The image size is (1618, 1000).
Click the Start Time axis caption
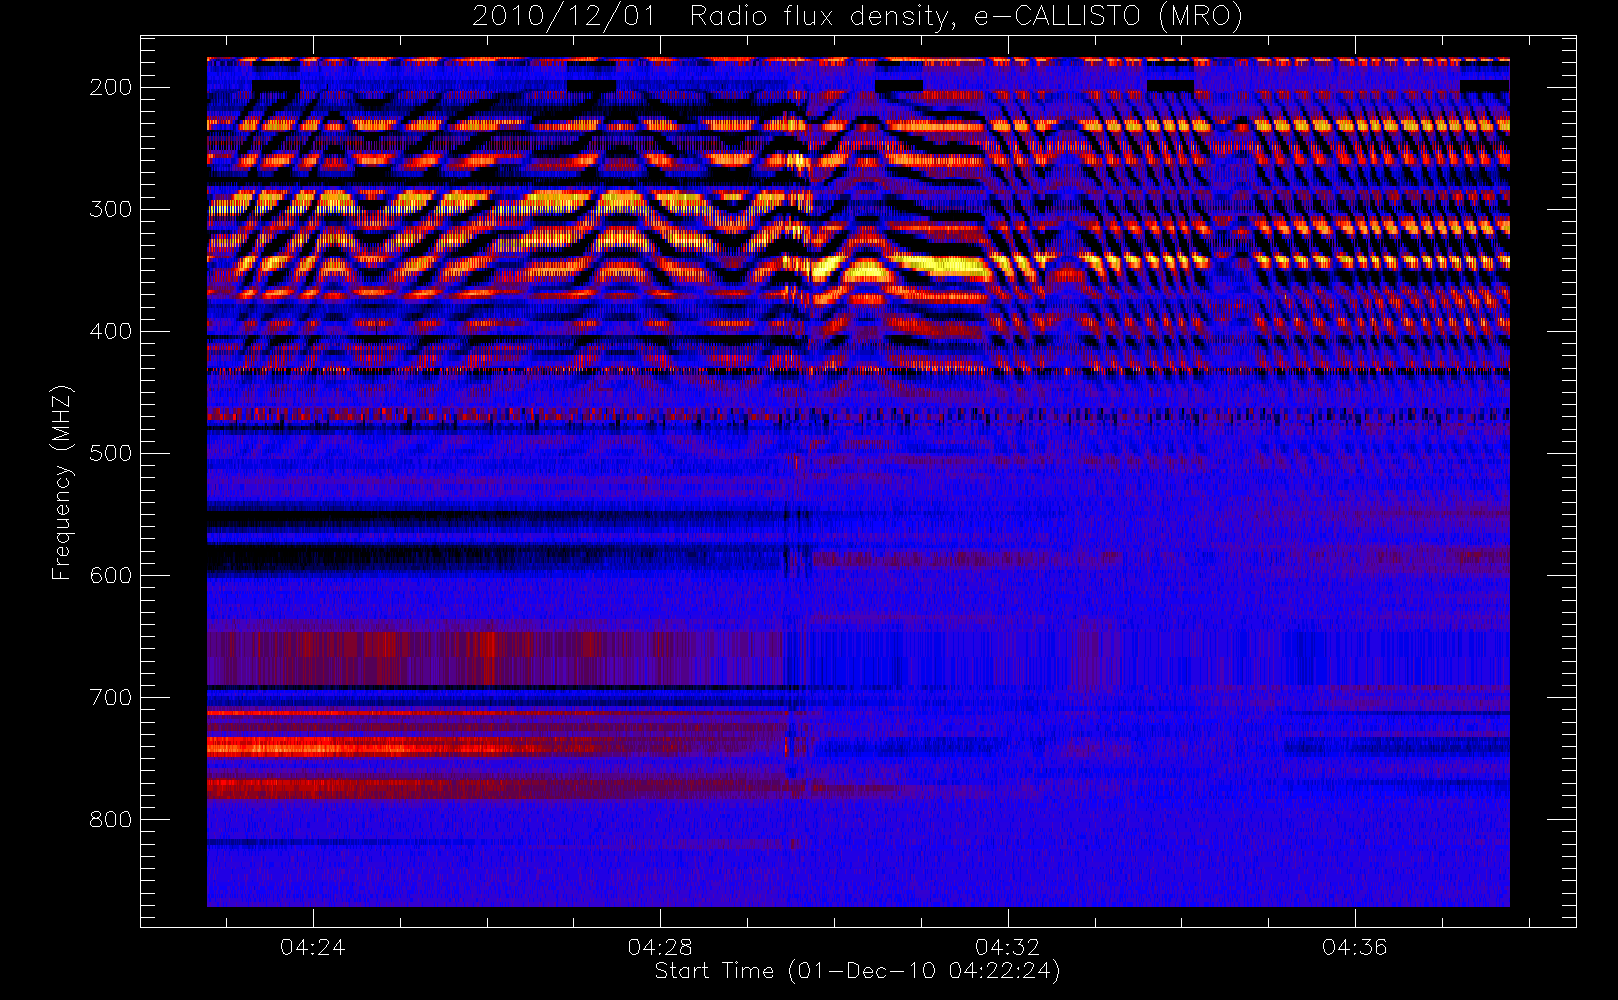[x=857, y=971]
